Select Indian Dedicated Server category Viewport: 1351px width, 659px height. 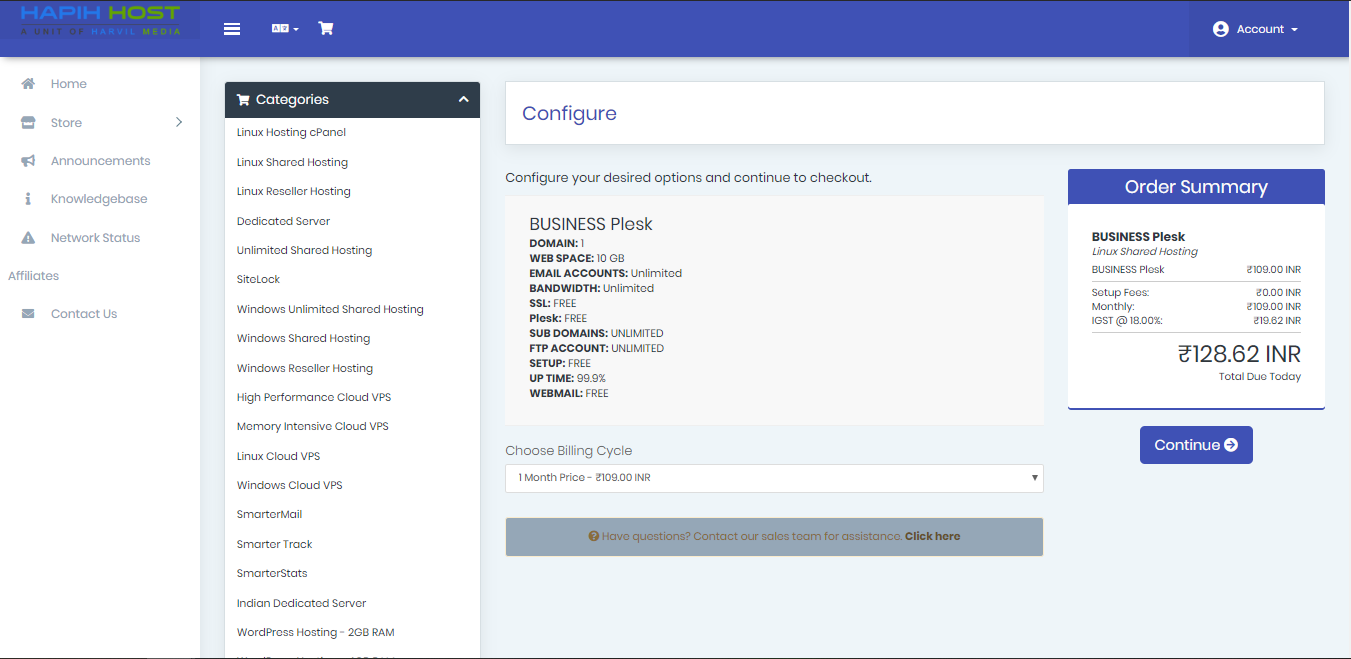click(302, 603)
